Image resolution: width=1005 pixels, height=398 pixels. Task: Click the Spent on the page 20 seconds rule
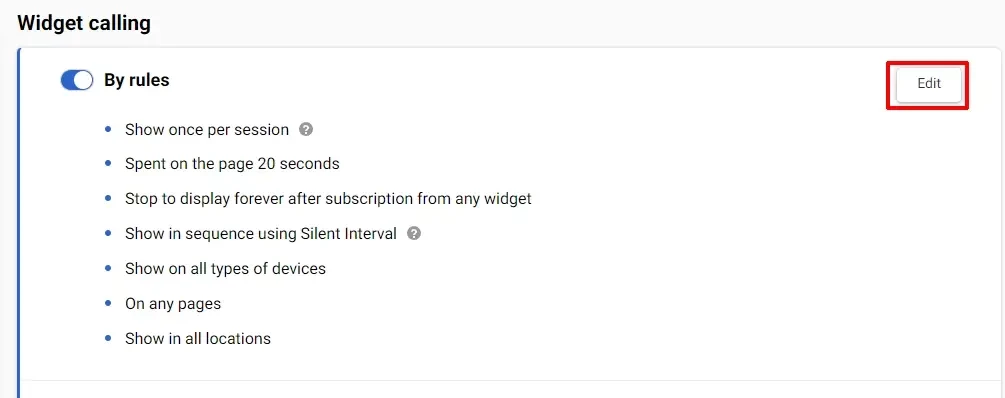[232, 164]
